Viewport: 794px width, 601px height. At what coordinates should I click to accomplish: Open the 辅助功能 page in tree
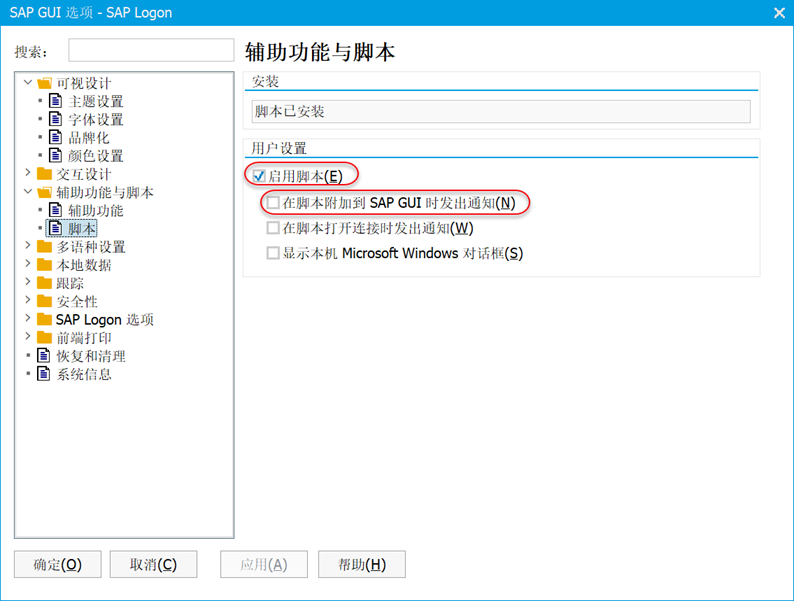[96, 210]
